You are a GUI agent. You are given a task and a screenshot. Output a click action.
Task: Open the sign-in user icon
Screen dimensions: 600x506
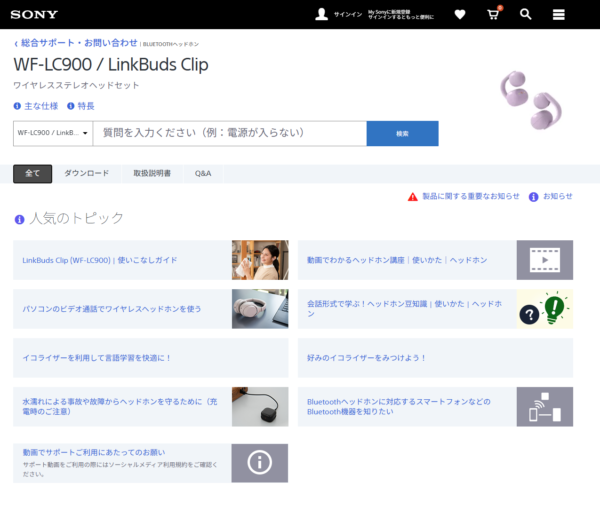tap(321, 14)
